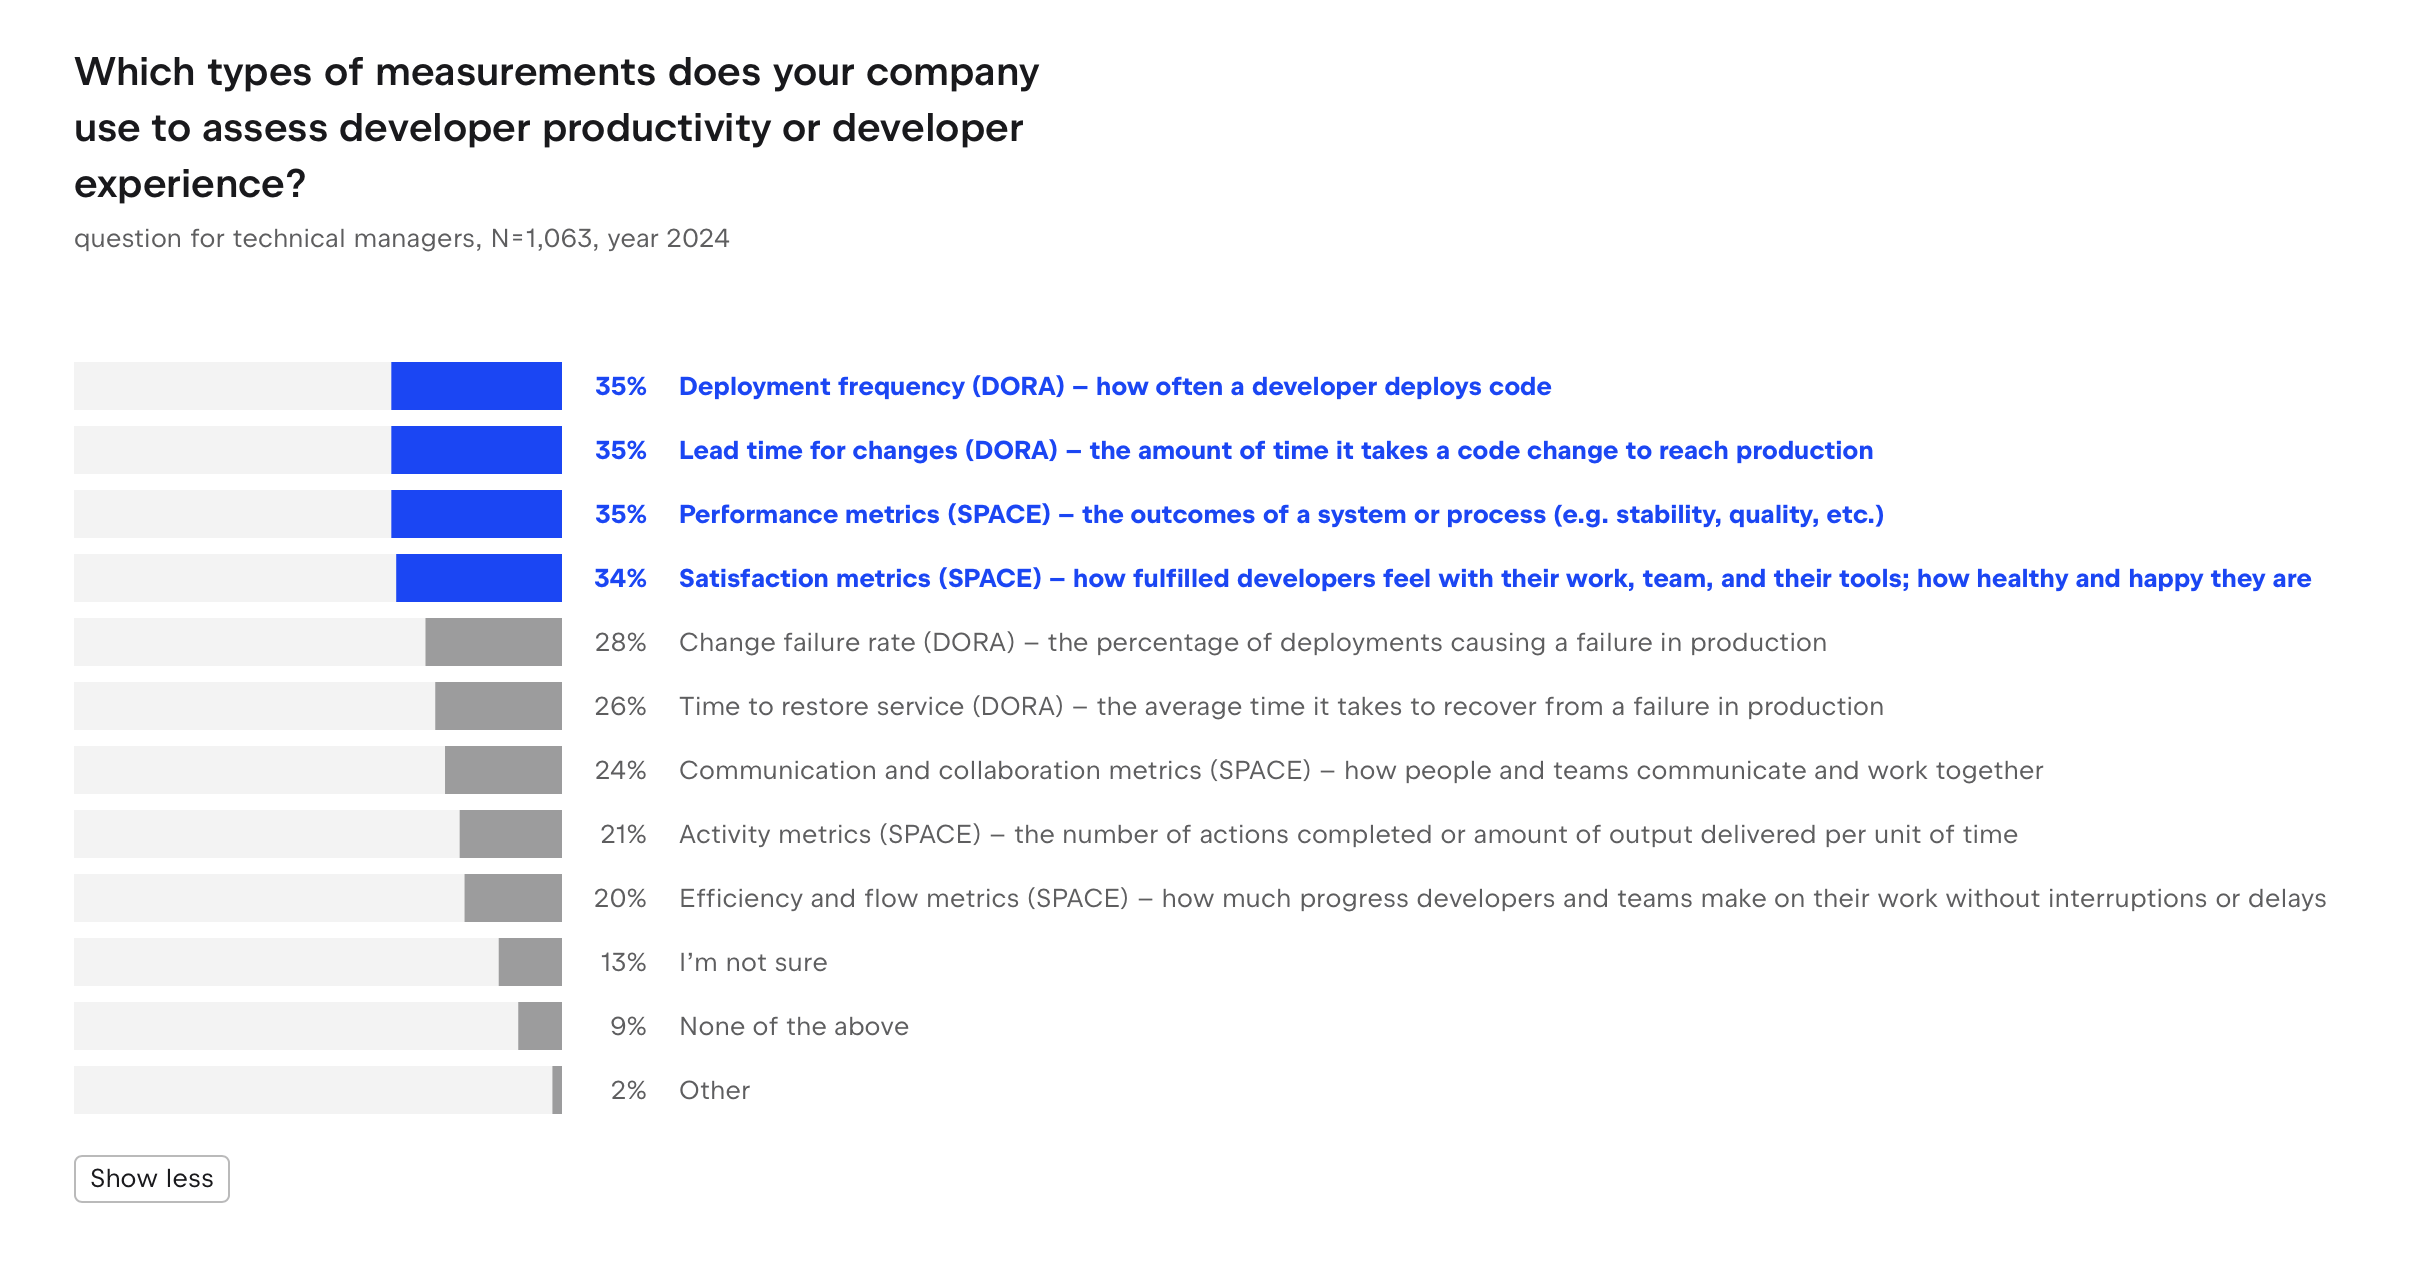
Task: Click the chart question heading text
Action: [556, 128]
